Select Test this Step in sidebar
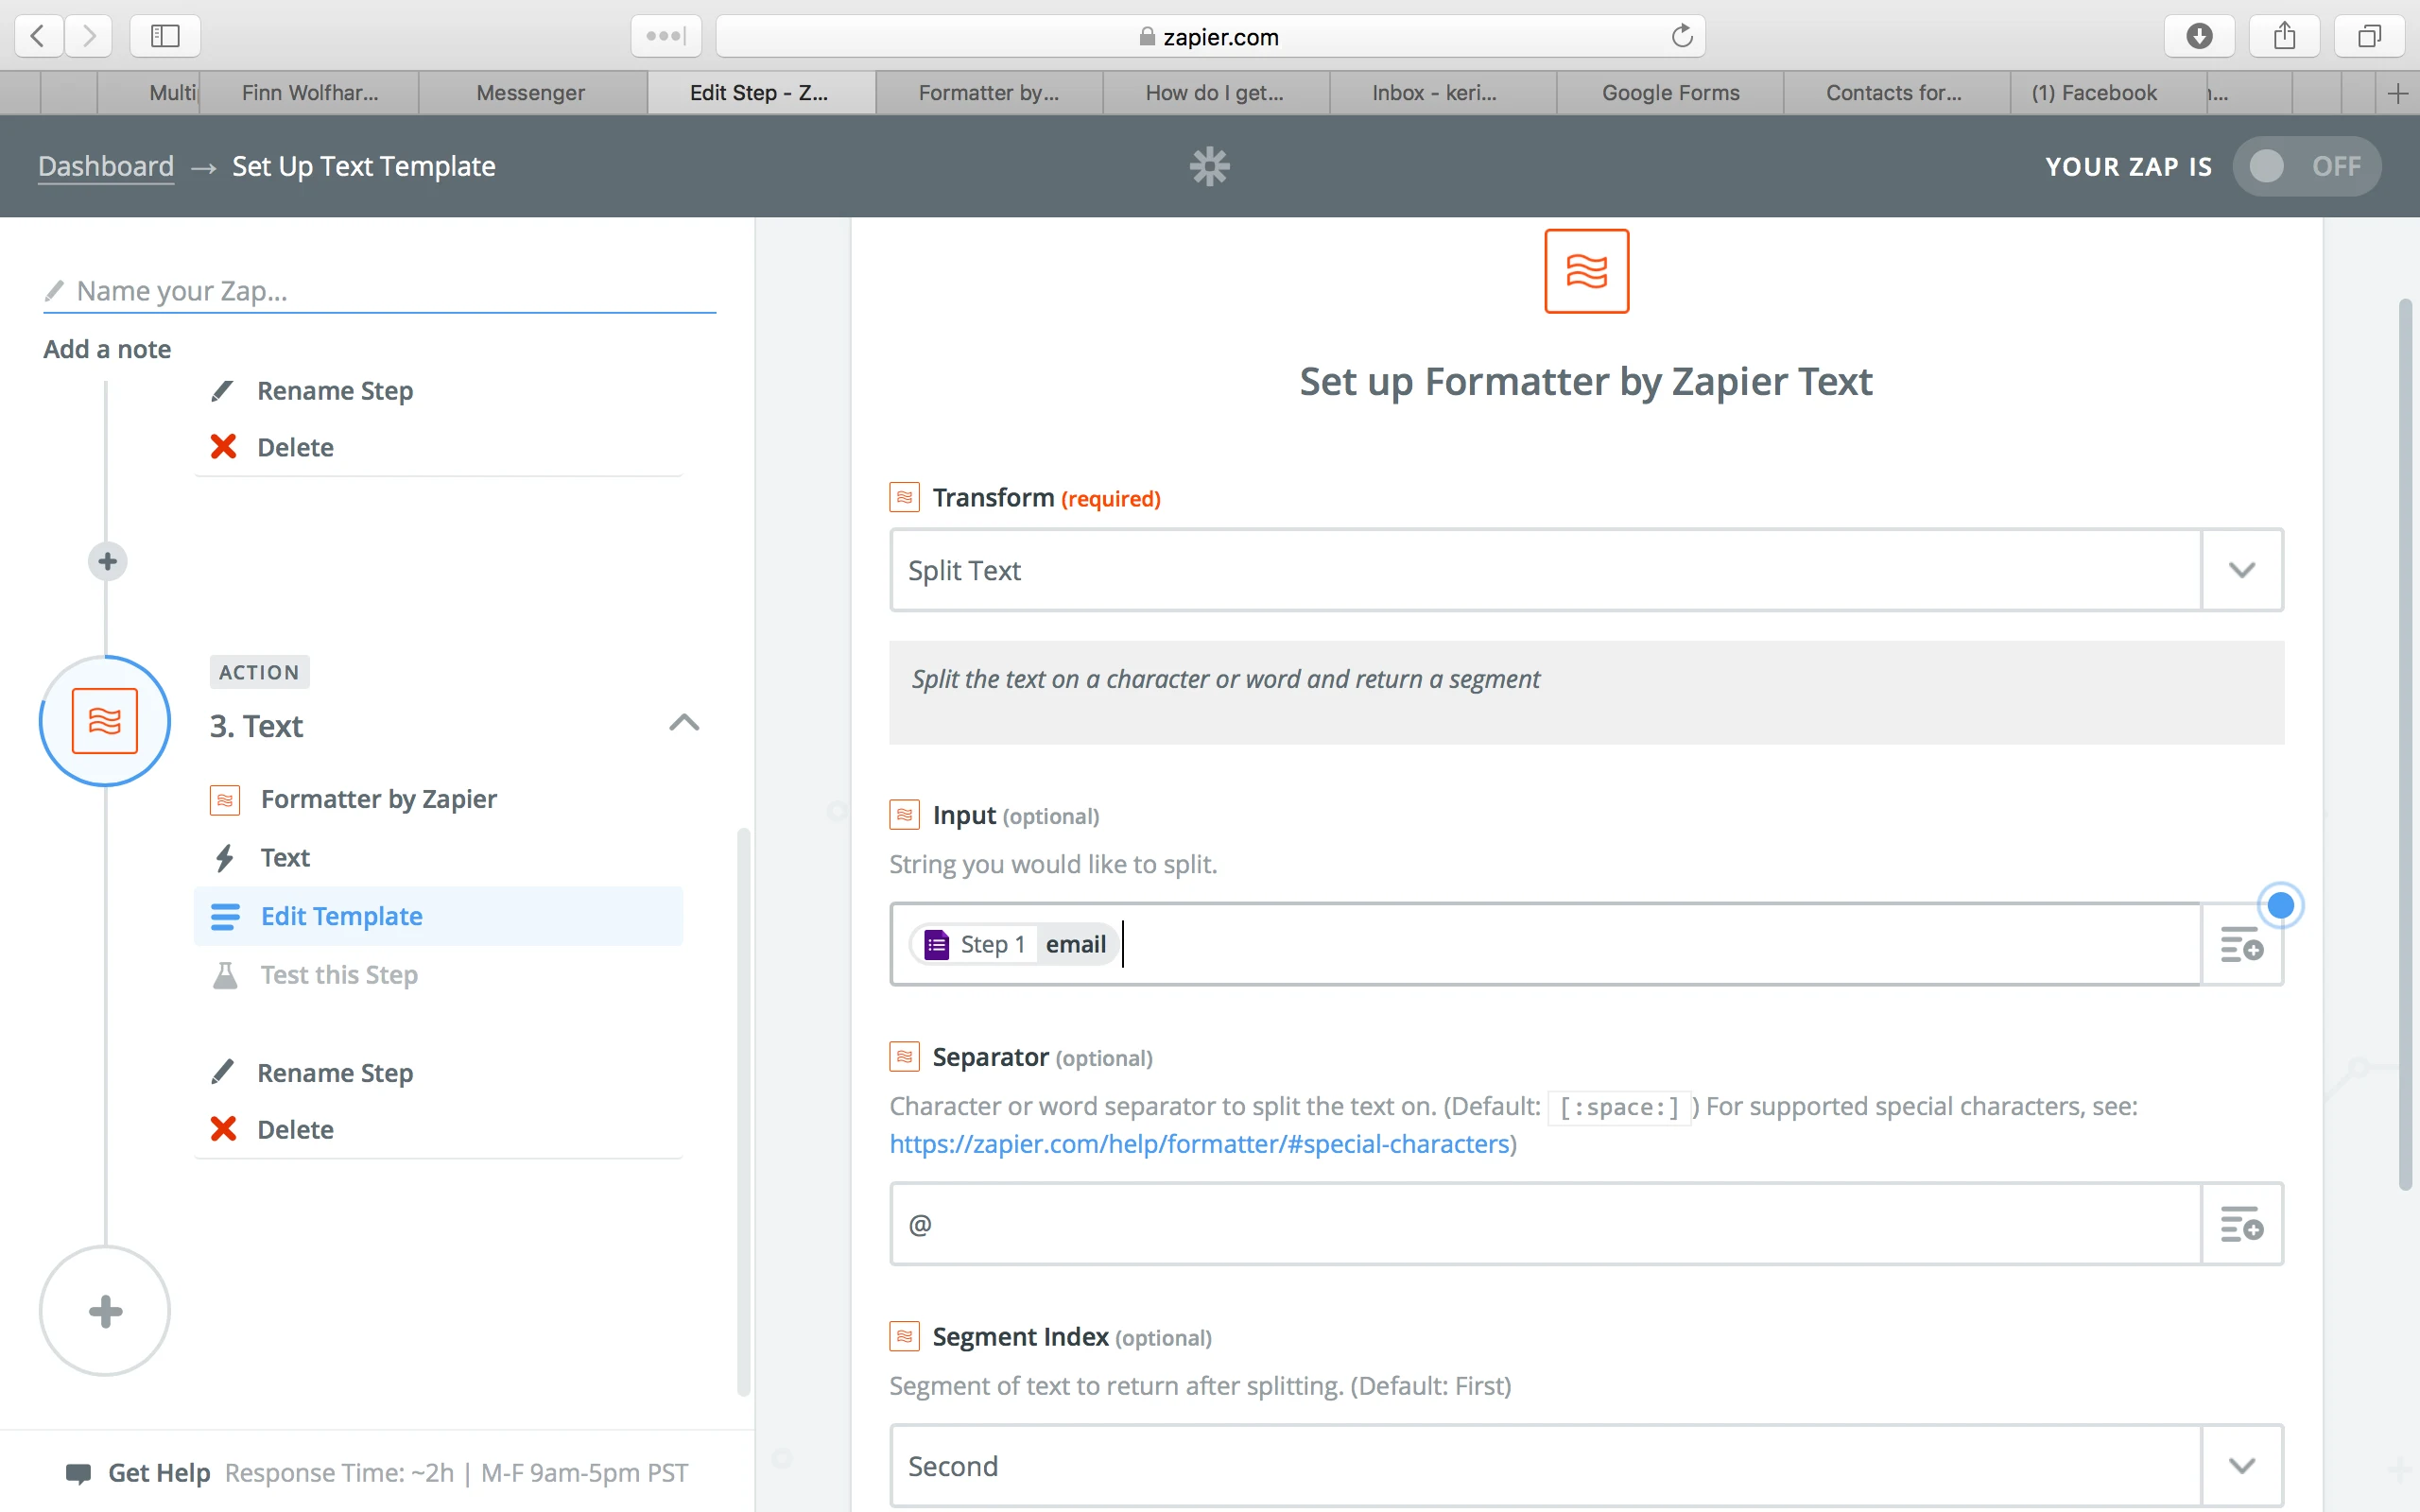The image size is (2420, 1512). pos(339,974)
